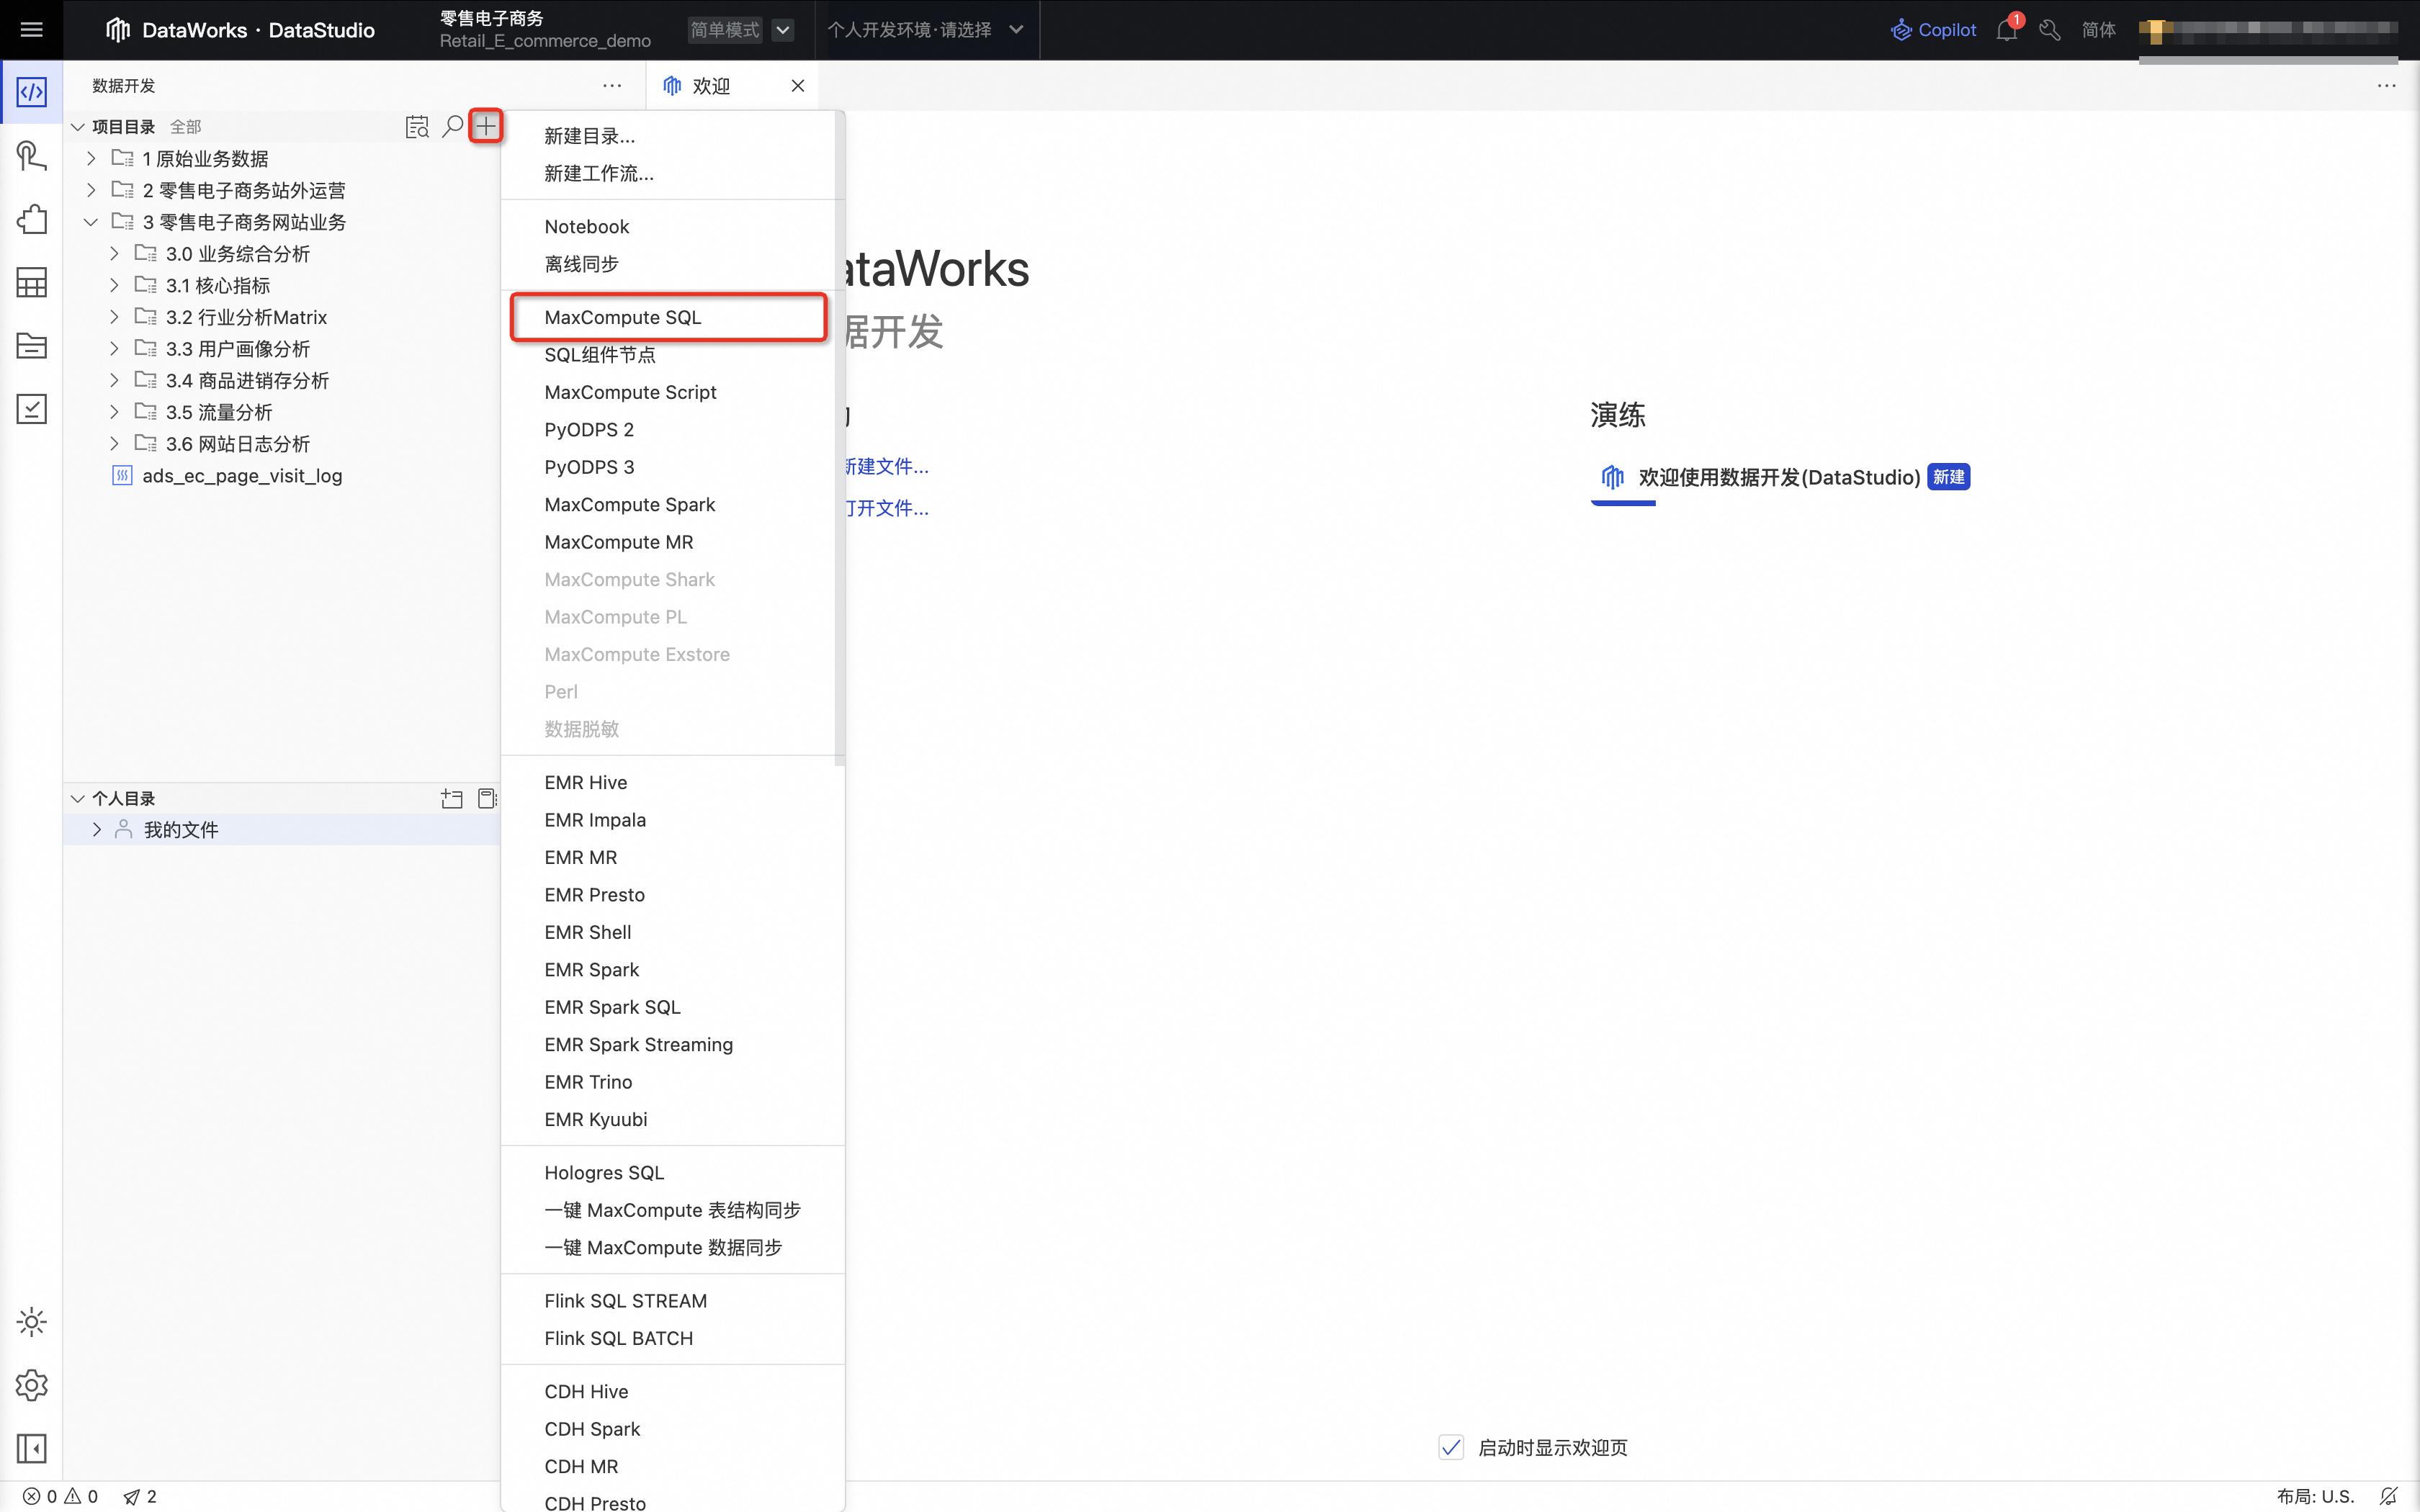Collapse the 3 零售电子商务网站业务 folder
The image size is (2420, 1512).
[90, 222]
